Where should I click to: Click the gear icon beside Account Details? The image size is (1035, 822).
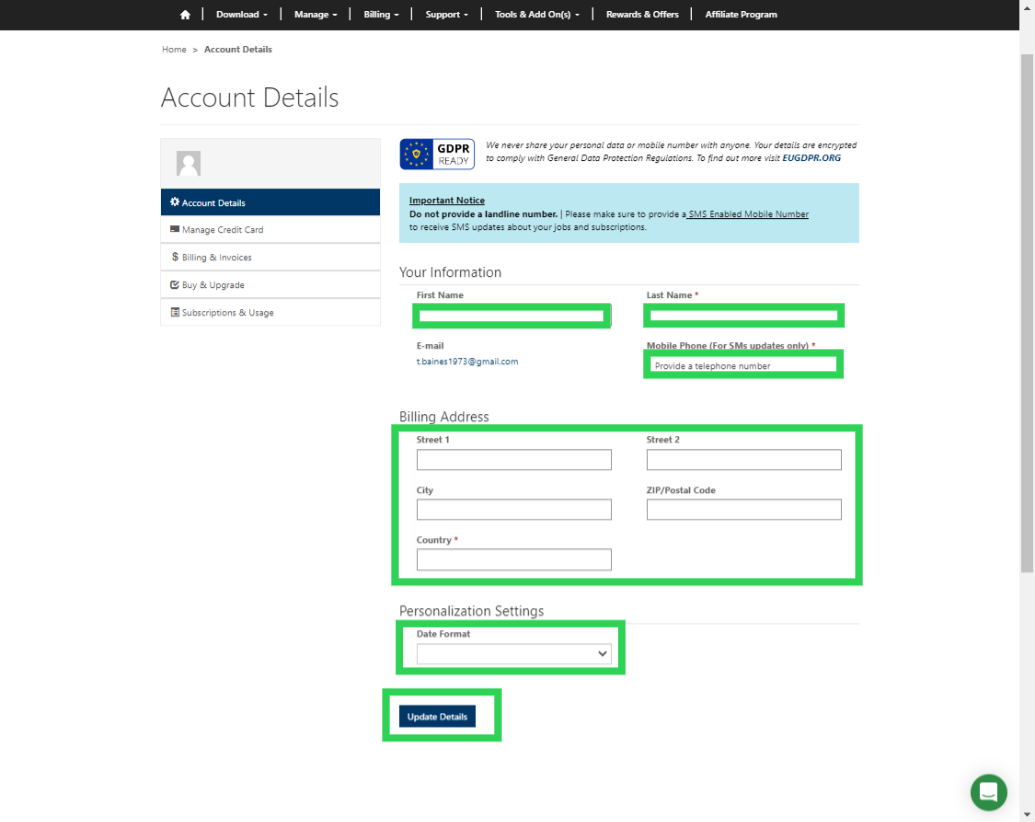tap(175, 202)
